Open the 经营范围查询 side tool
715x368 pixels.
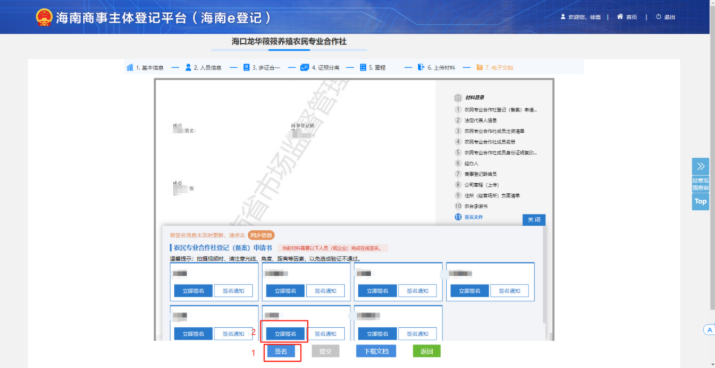point(700,184)
